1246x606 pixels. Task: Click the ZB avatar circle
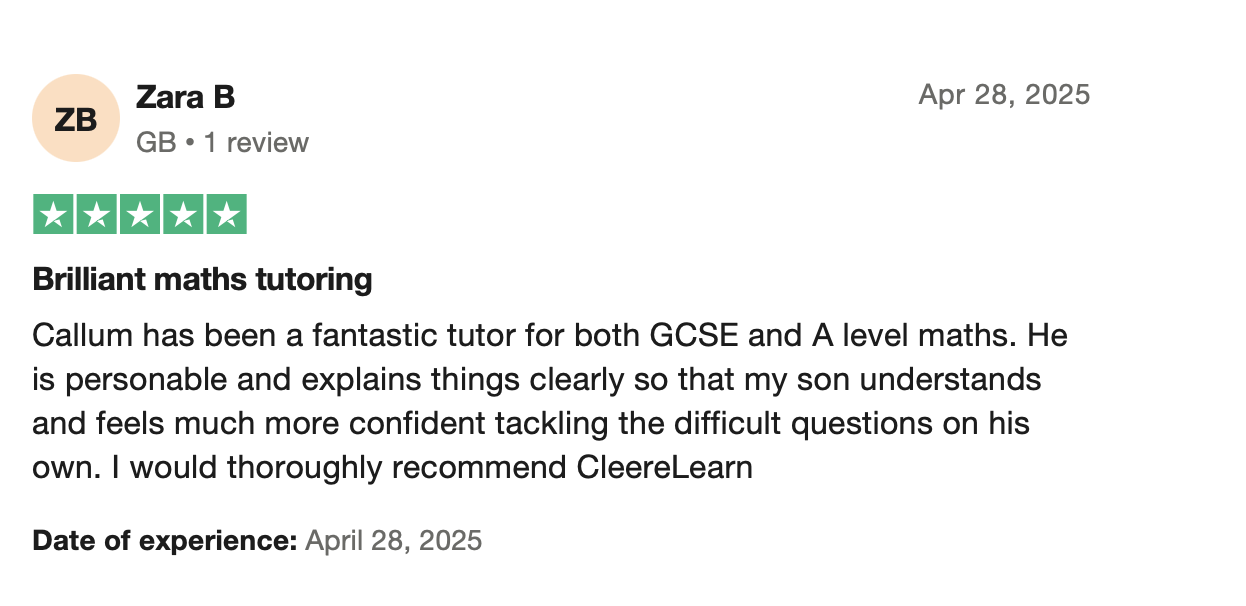point(76,118)
